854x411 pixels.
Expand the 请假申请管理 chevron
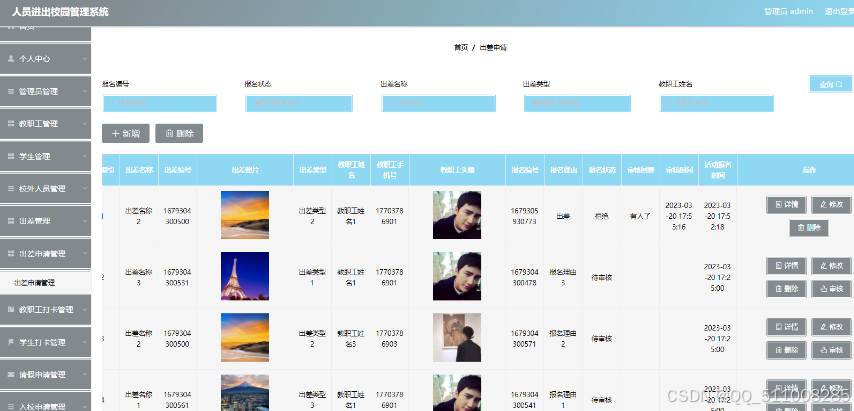[x=84, y=375]
